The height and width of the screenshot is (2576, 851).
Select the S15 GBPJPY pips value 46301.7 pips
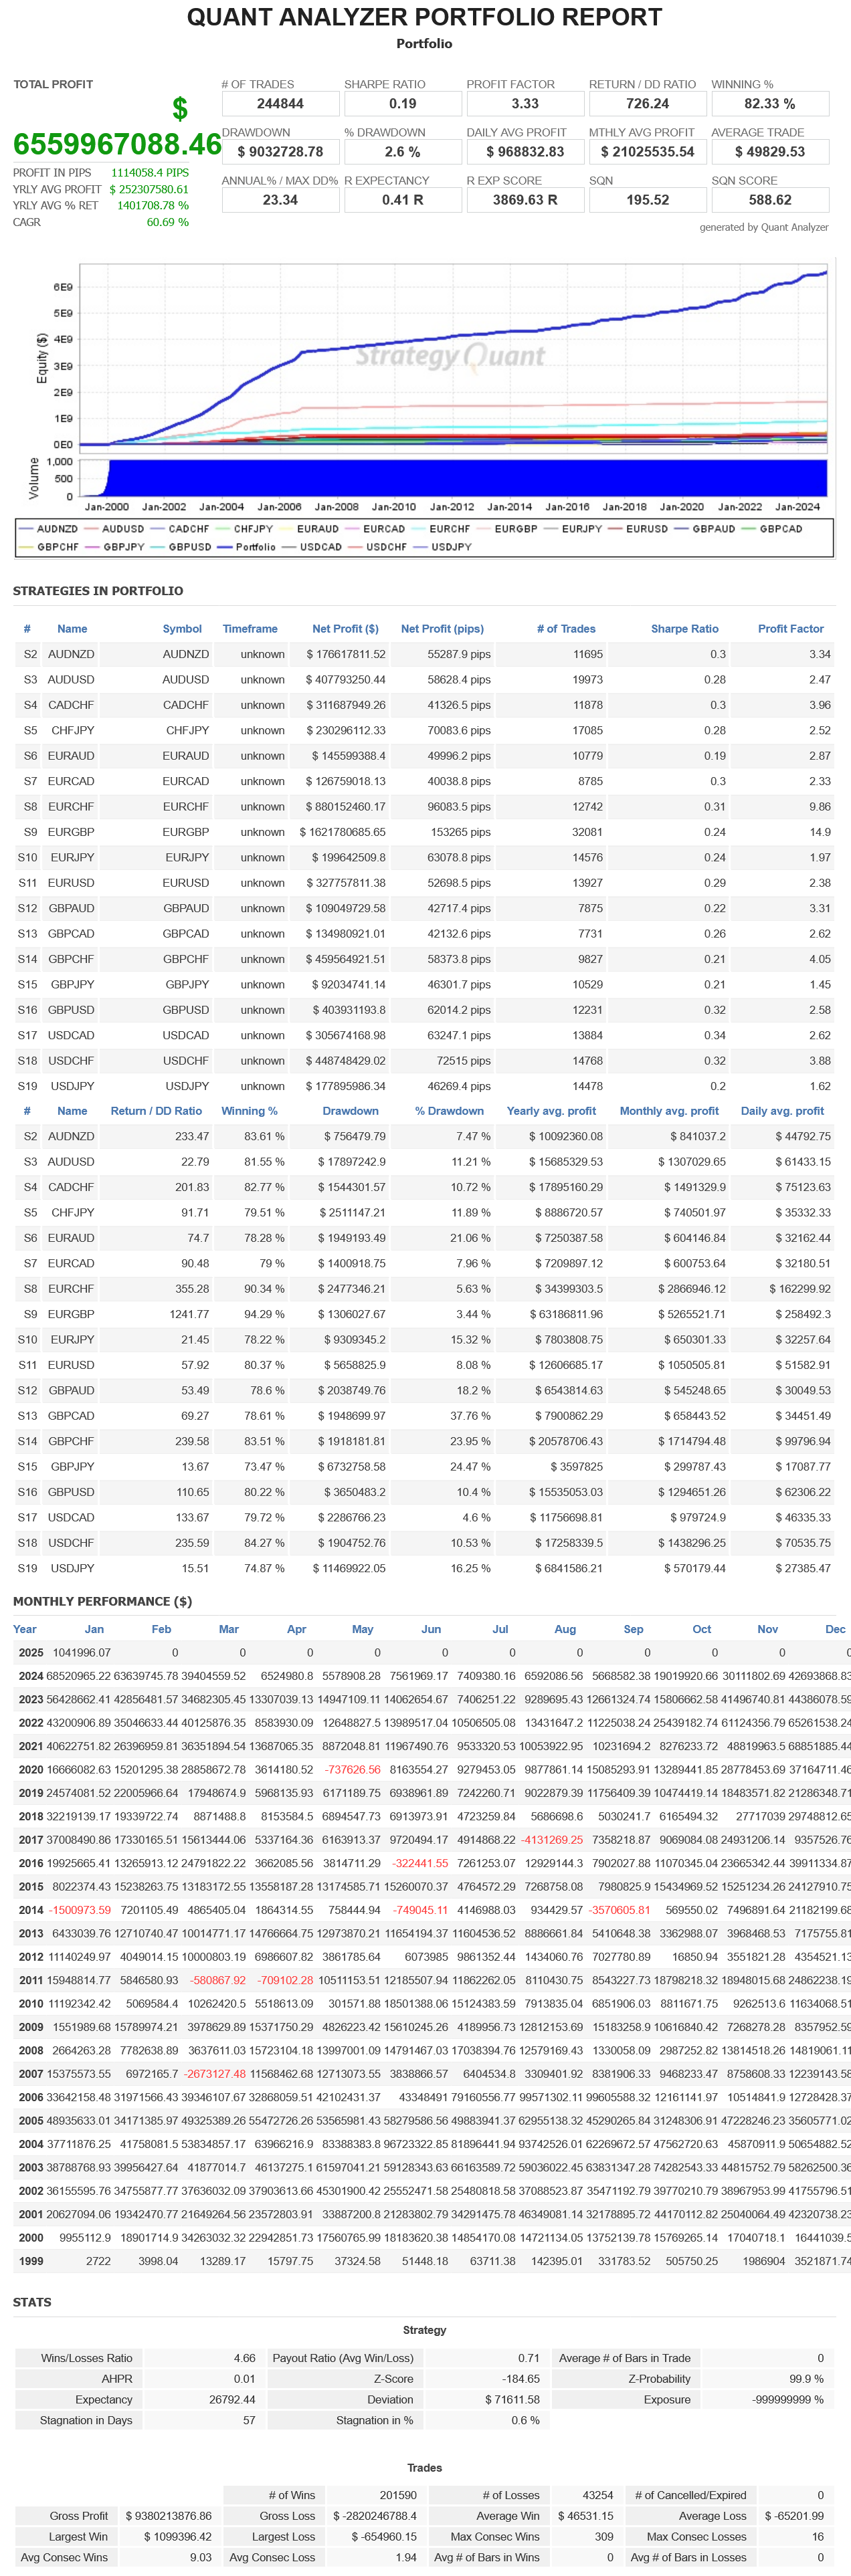459,985
